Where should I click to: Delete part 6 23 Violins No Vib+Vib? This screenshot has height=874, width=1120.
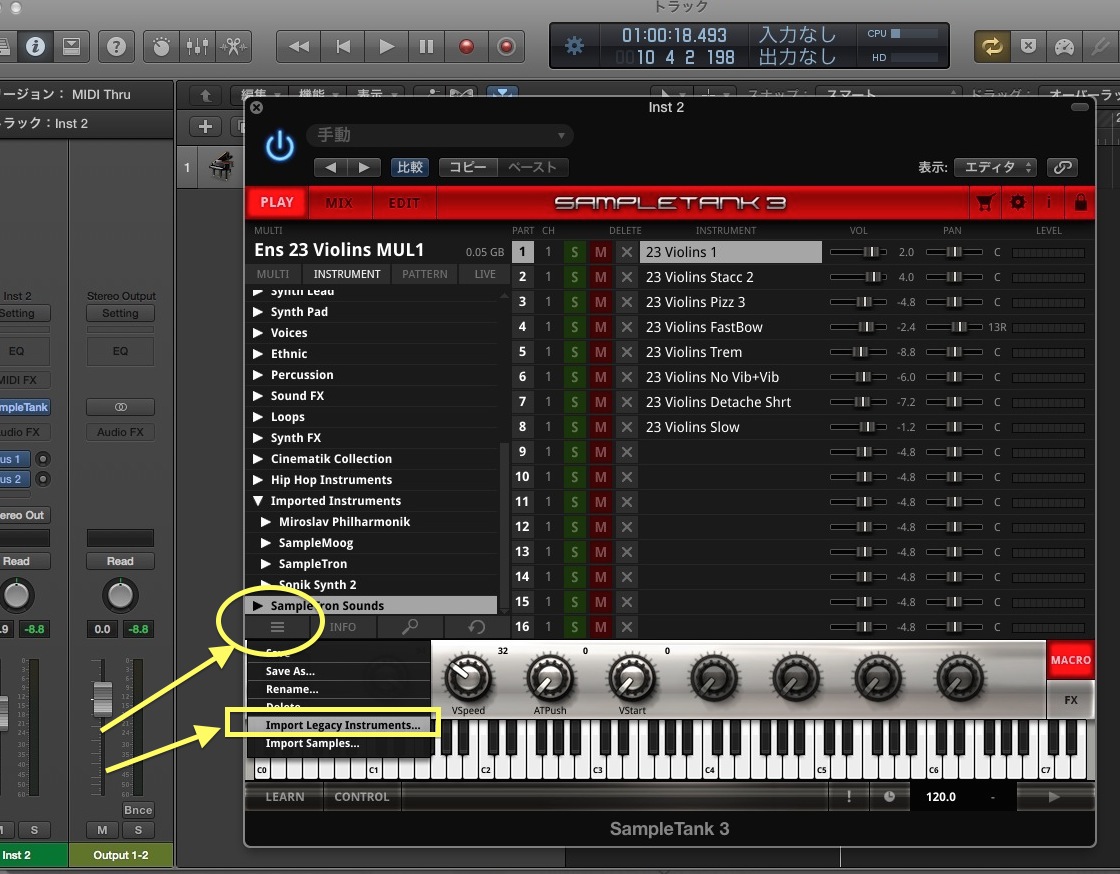pyautogui.click(x=626, y=377)
